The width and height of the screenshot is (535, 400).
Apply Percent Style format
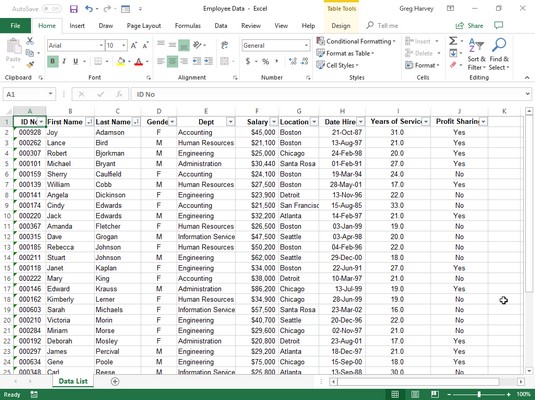point(265,61)
